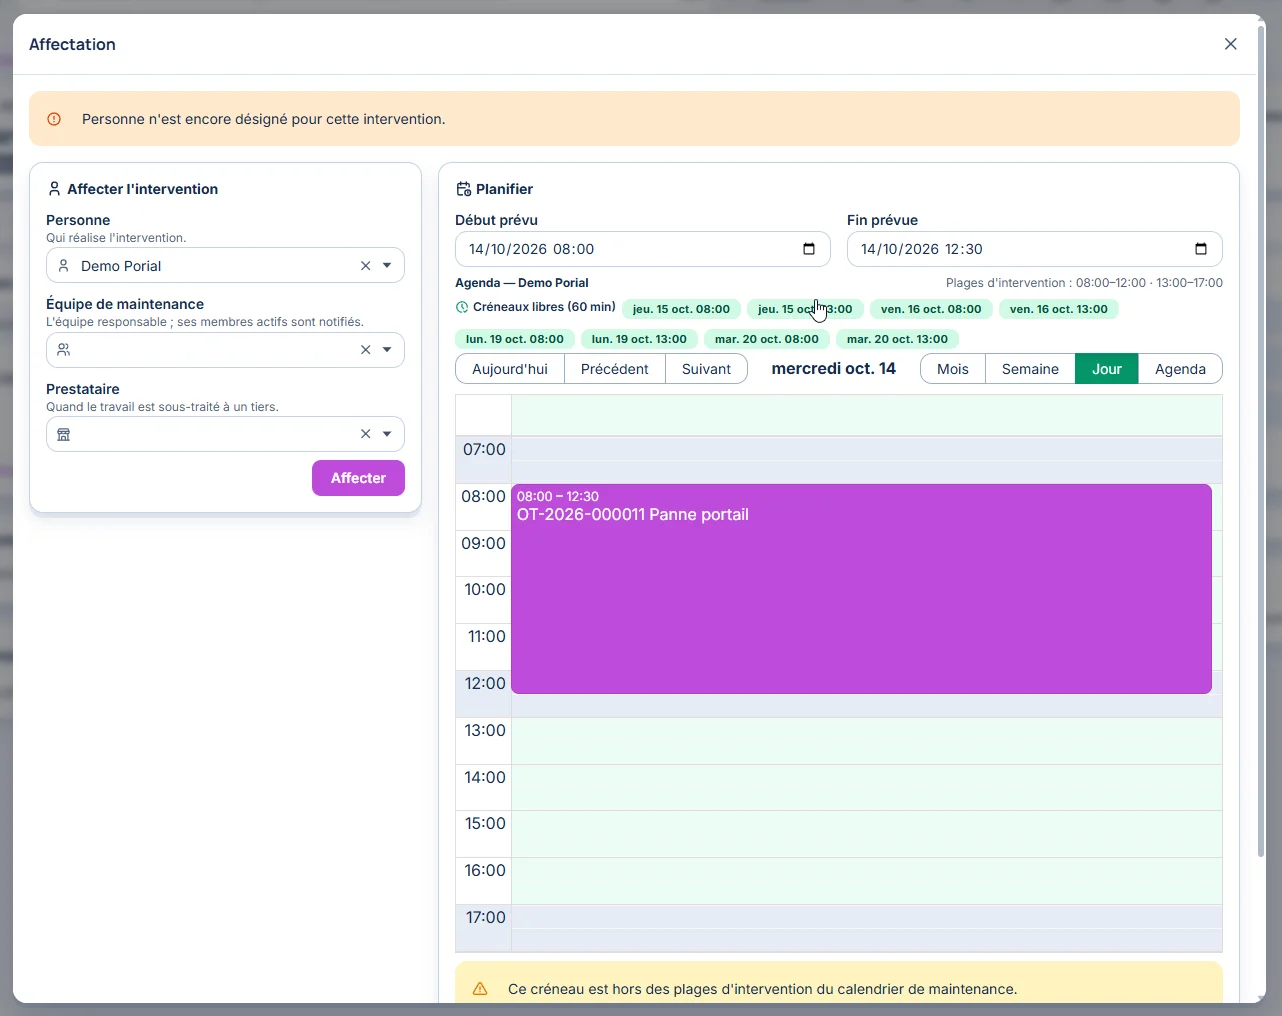Navigate to Précédent day

pos(615,369)
